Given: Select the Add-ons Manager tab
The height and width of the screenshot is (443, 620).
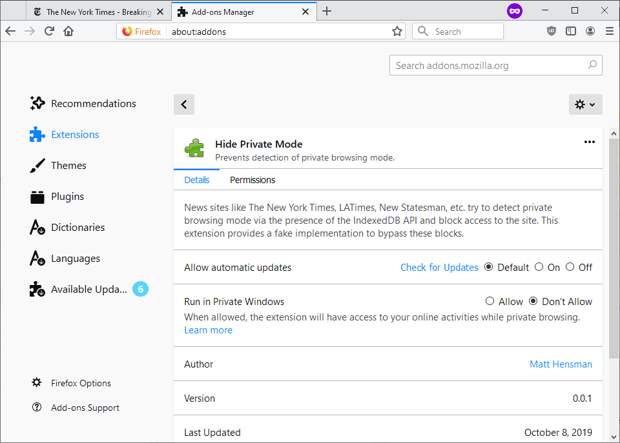Looking at the screenshot, I should [243, 12].
